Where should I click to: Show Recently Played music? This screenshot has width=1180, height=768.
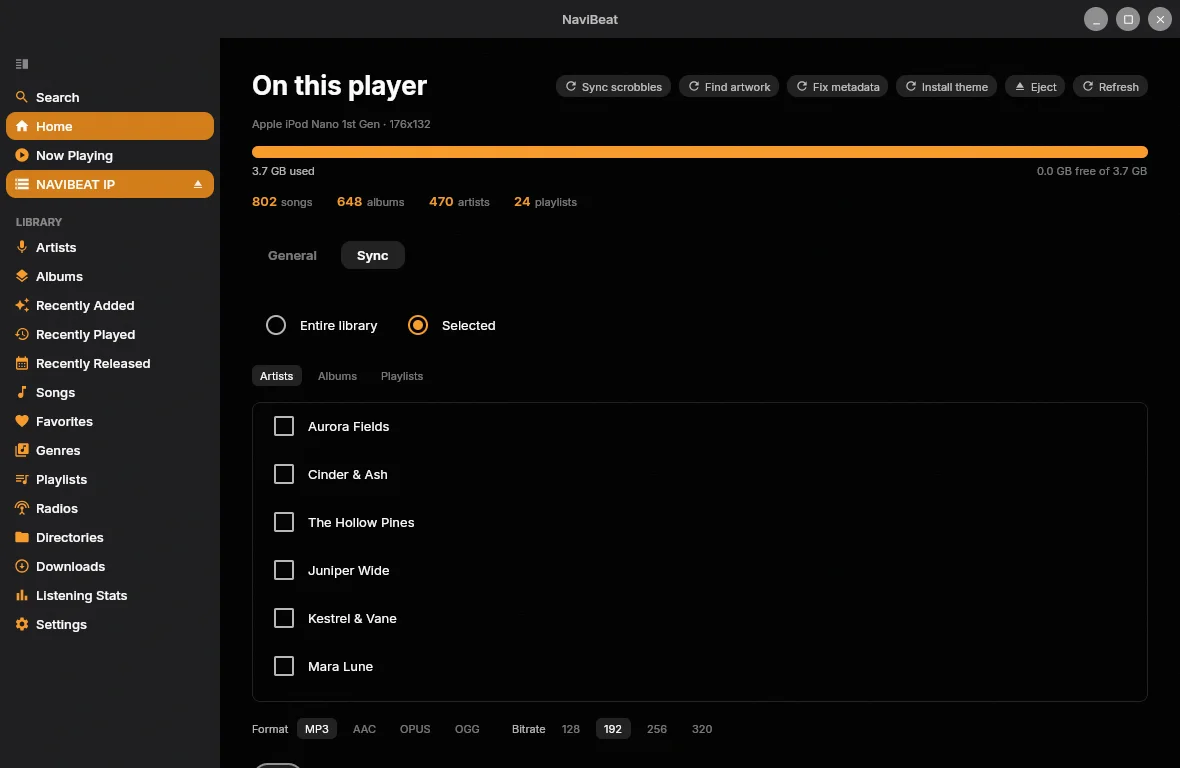click(110, 334)
